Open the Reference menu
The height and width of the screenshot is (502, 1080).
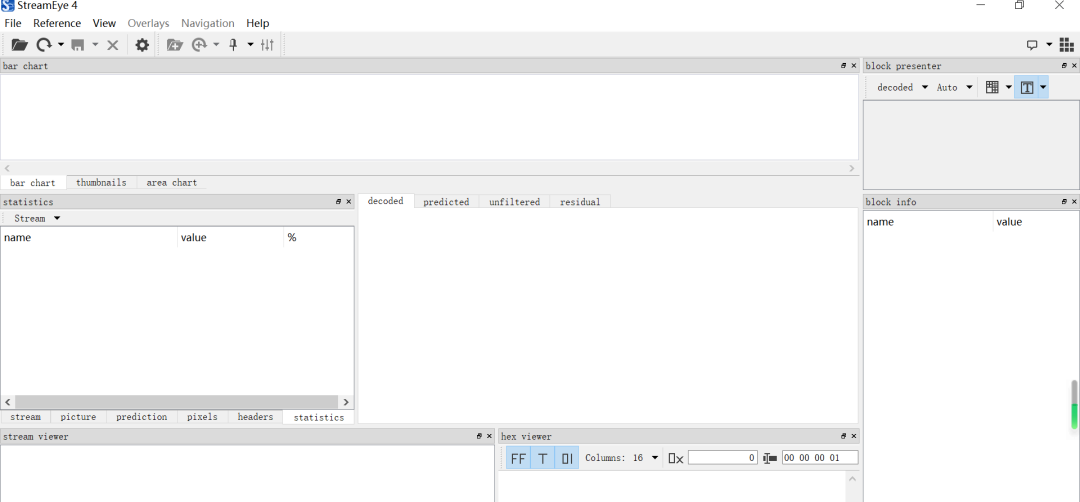point(57,23)
